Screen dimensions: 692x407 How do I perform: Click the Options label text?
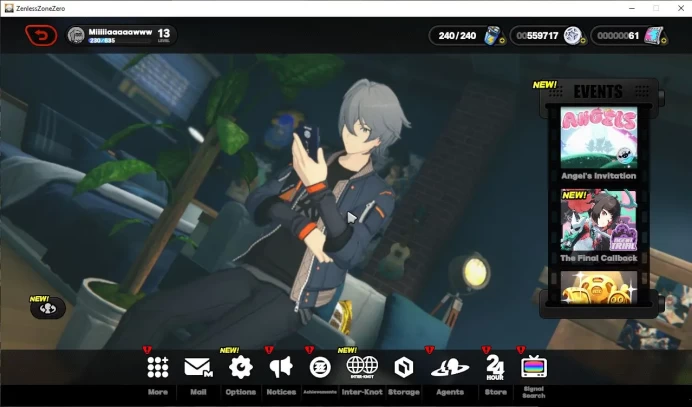pyautogui.click(x=241, y=392)
